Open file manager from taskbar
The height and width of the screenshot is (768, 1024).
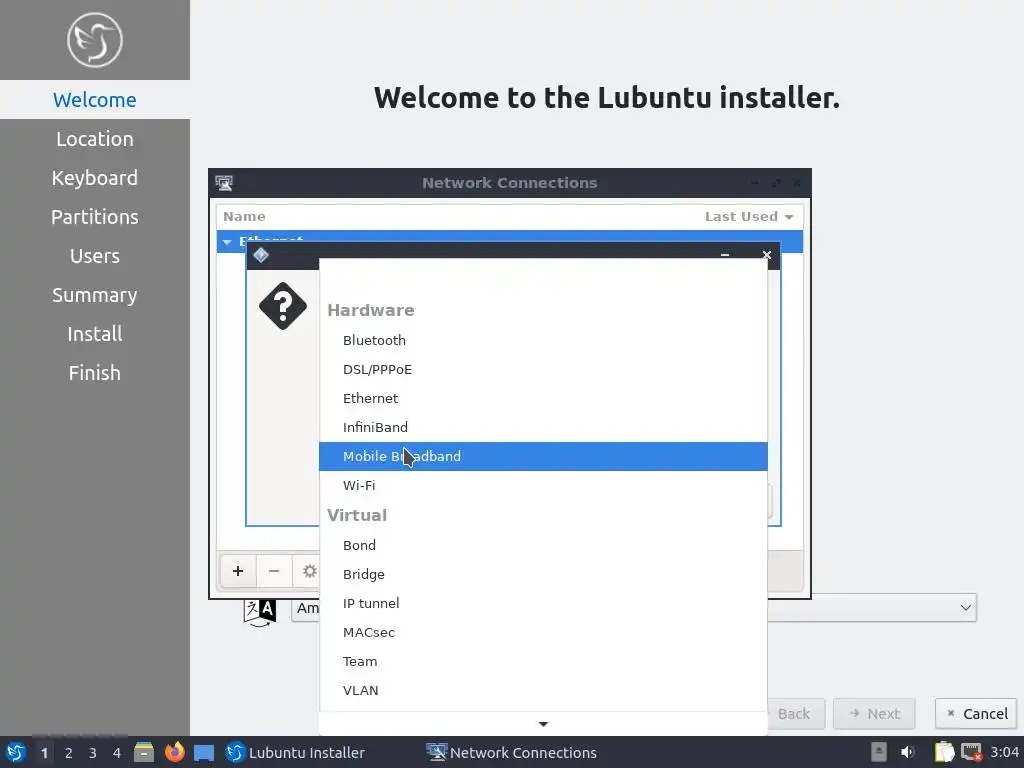point(144,752)
